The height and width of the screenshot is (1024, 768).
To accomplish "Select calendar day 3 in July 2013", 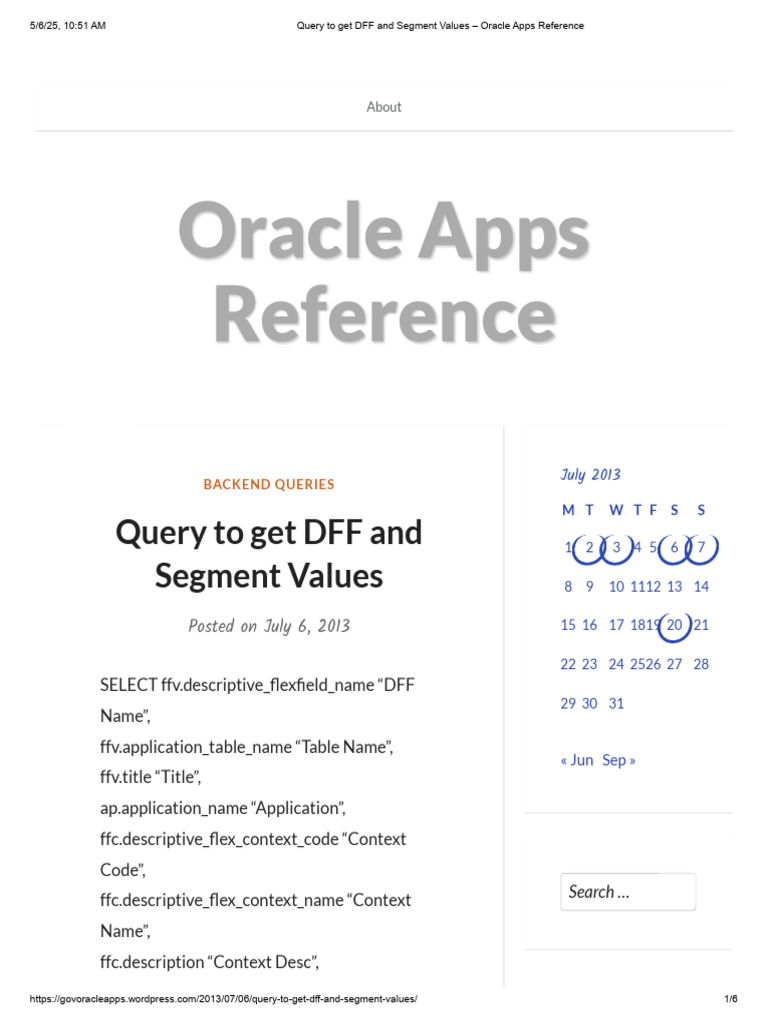I will pyautogui.click(x=616, y=547).
